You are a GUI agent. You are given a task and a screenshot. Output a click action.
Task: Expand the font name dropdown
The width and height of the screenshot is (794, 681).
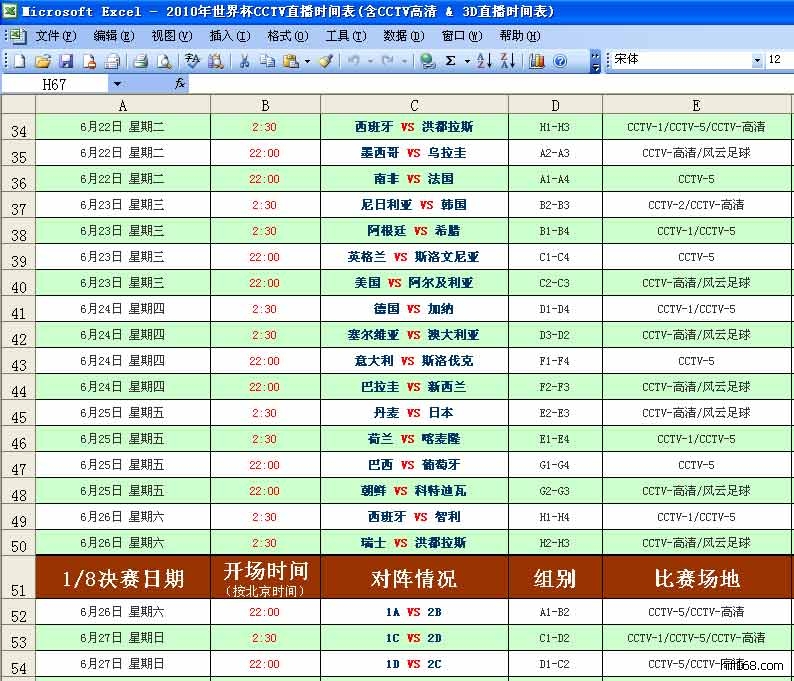[757, 60]
